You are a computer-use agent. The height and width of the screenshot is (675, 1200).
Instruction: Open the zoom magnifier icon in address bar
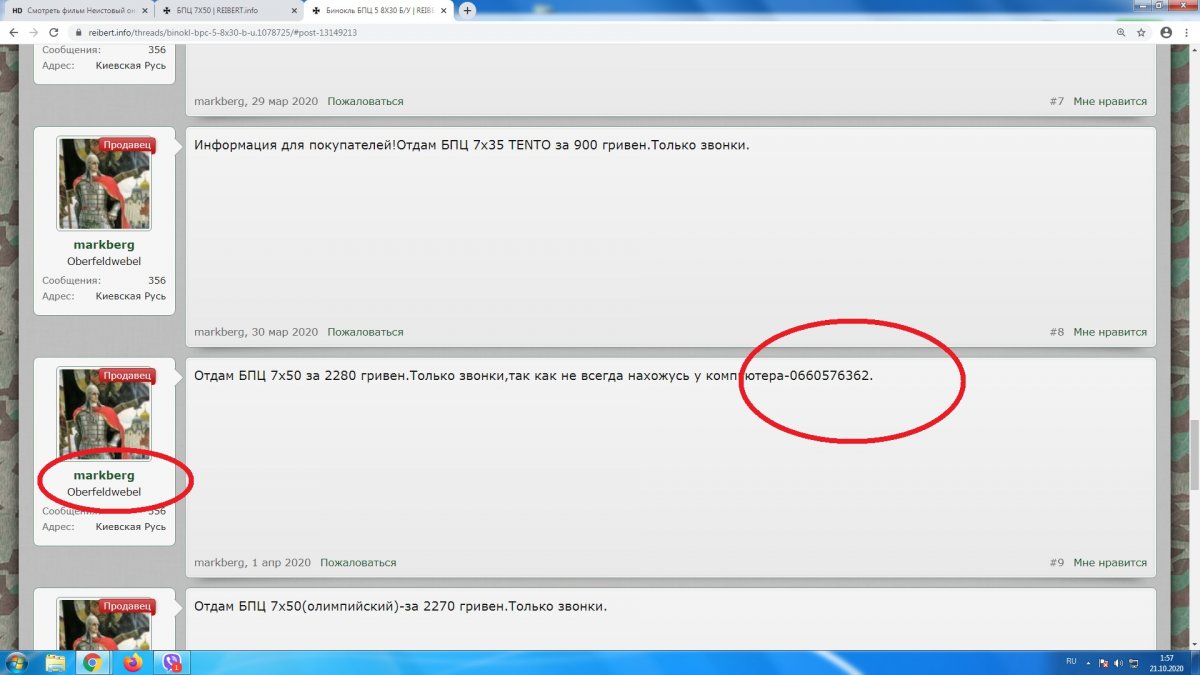click(x=1121, y=32)
